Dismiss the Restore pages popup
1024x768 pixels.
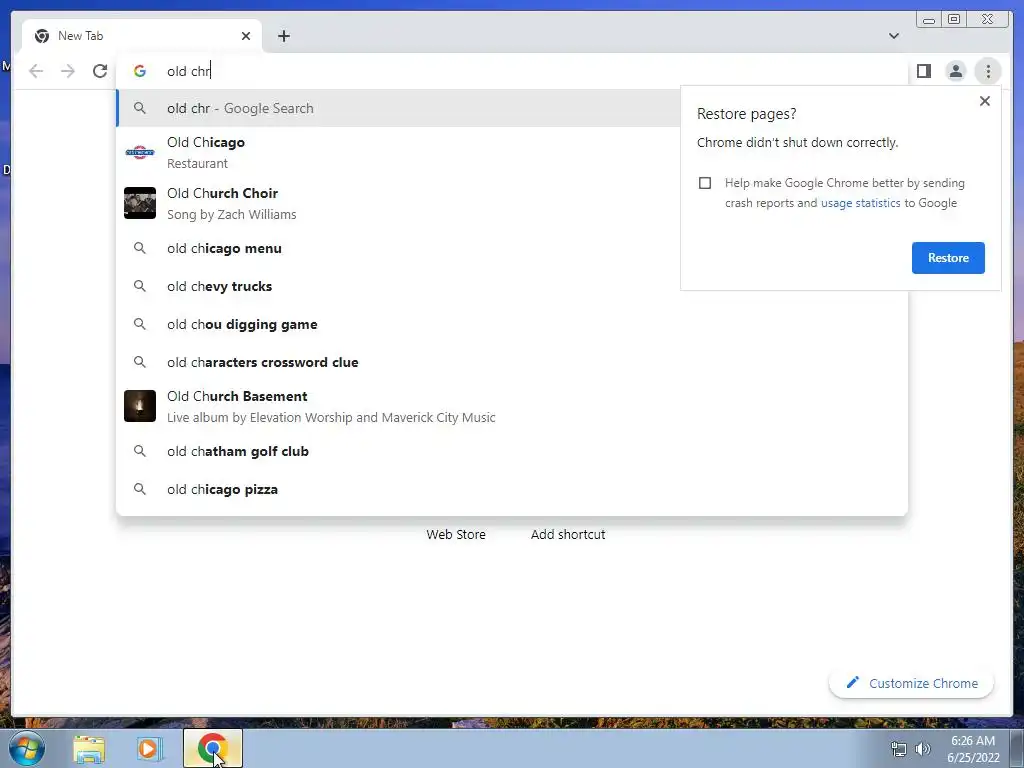click(x=985, y=101)
